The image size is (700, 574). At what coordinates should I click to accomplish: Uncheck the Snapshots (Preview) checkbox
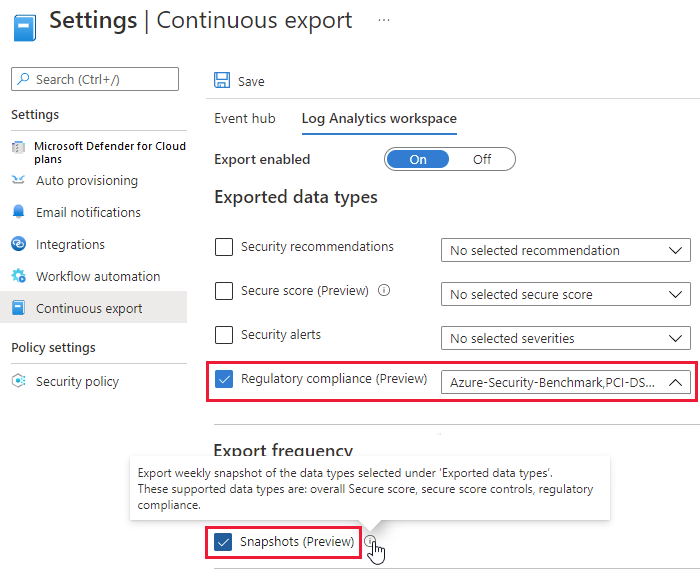(x=224, y=542)
